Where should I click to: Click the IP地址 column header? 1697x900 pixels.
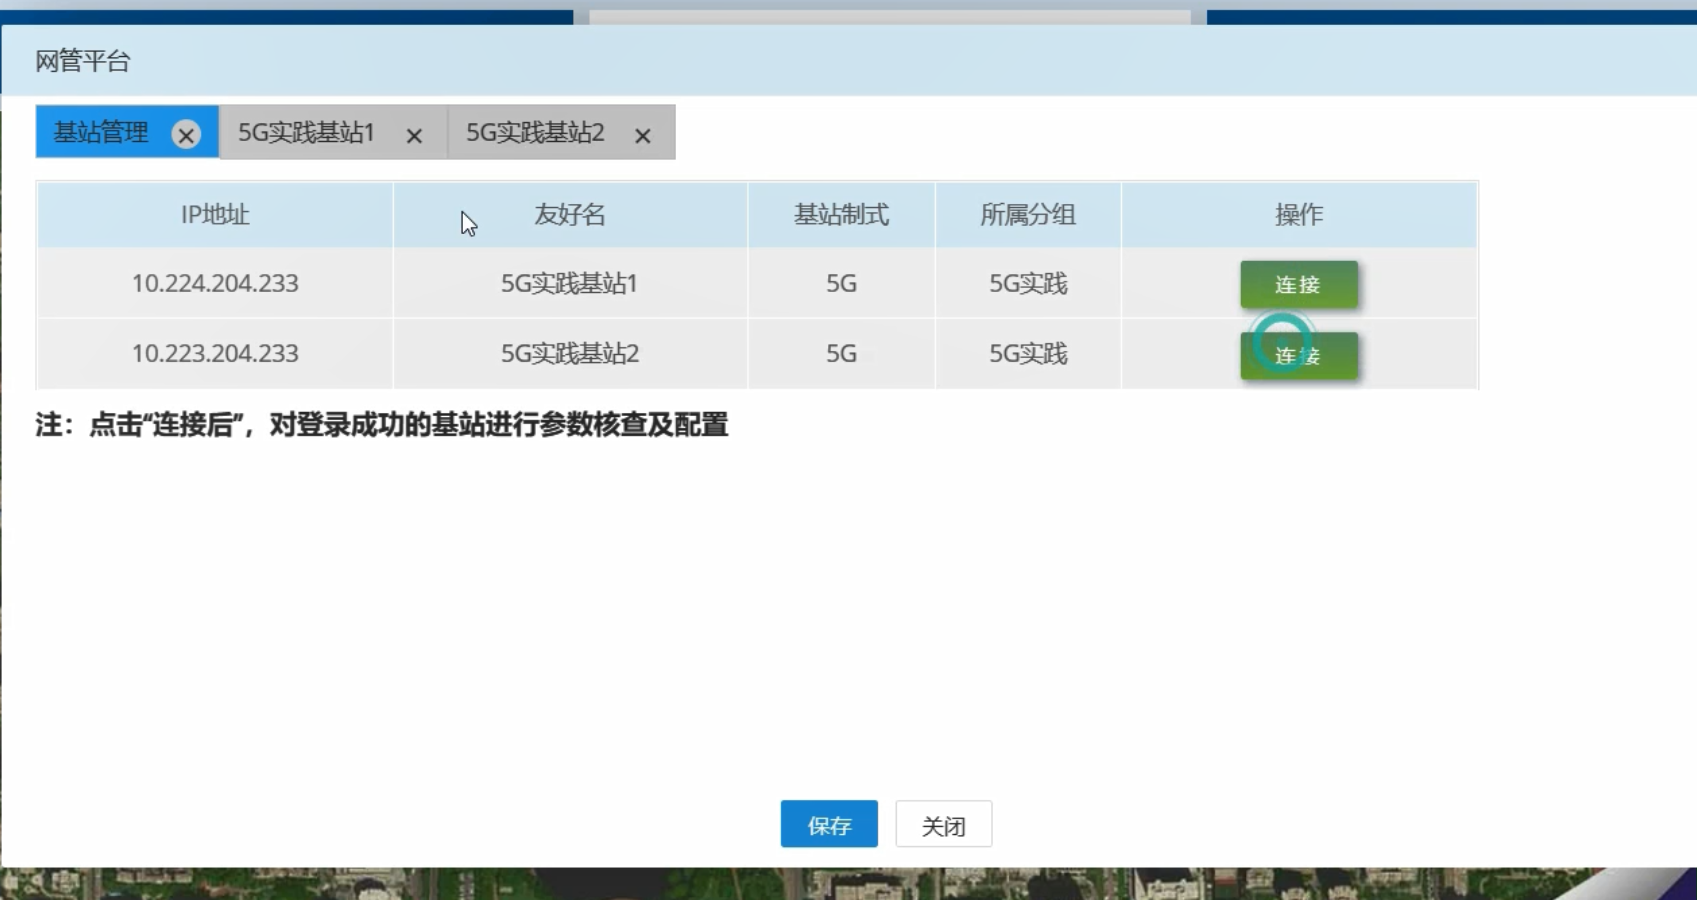[215, 215]
